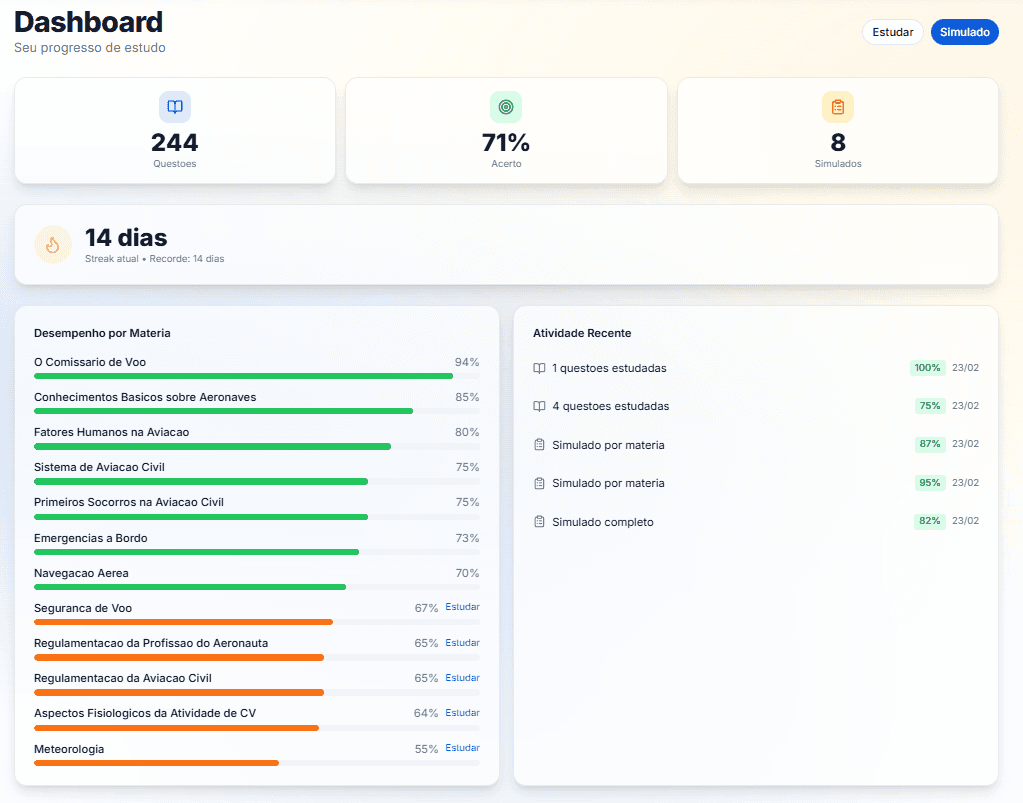Screen dimensions: 1023x803
Task: Open Estudar link for Seguranca de Voo
Action: [462, 606]
